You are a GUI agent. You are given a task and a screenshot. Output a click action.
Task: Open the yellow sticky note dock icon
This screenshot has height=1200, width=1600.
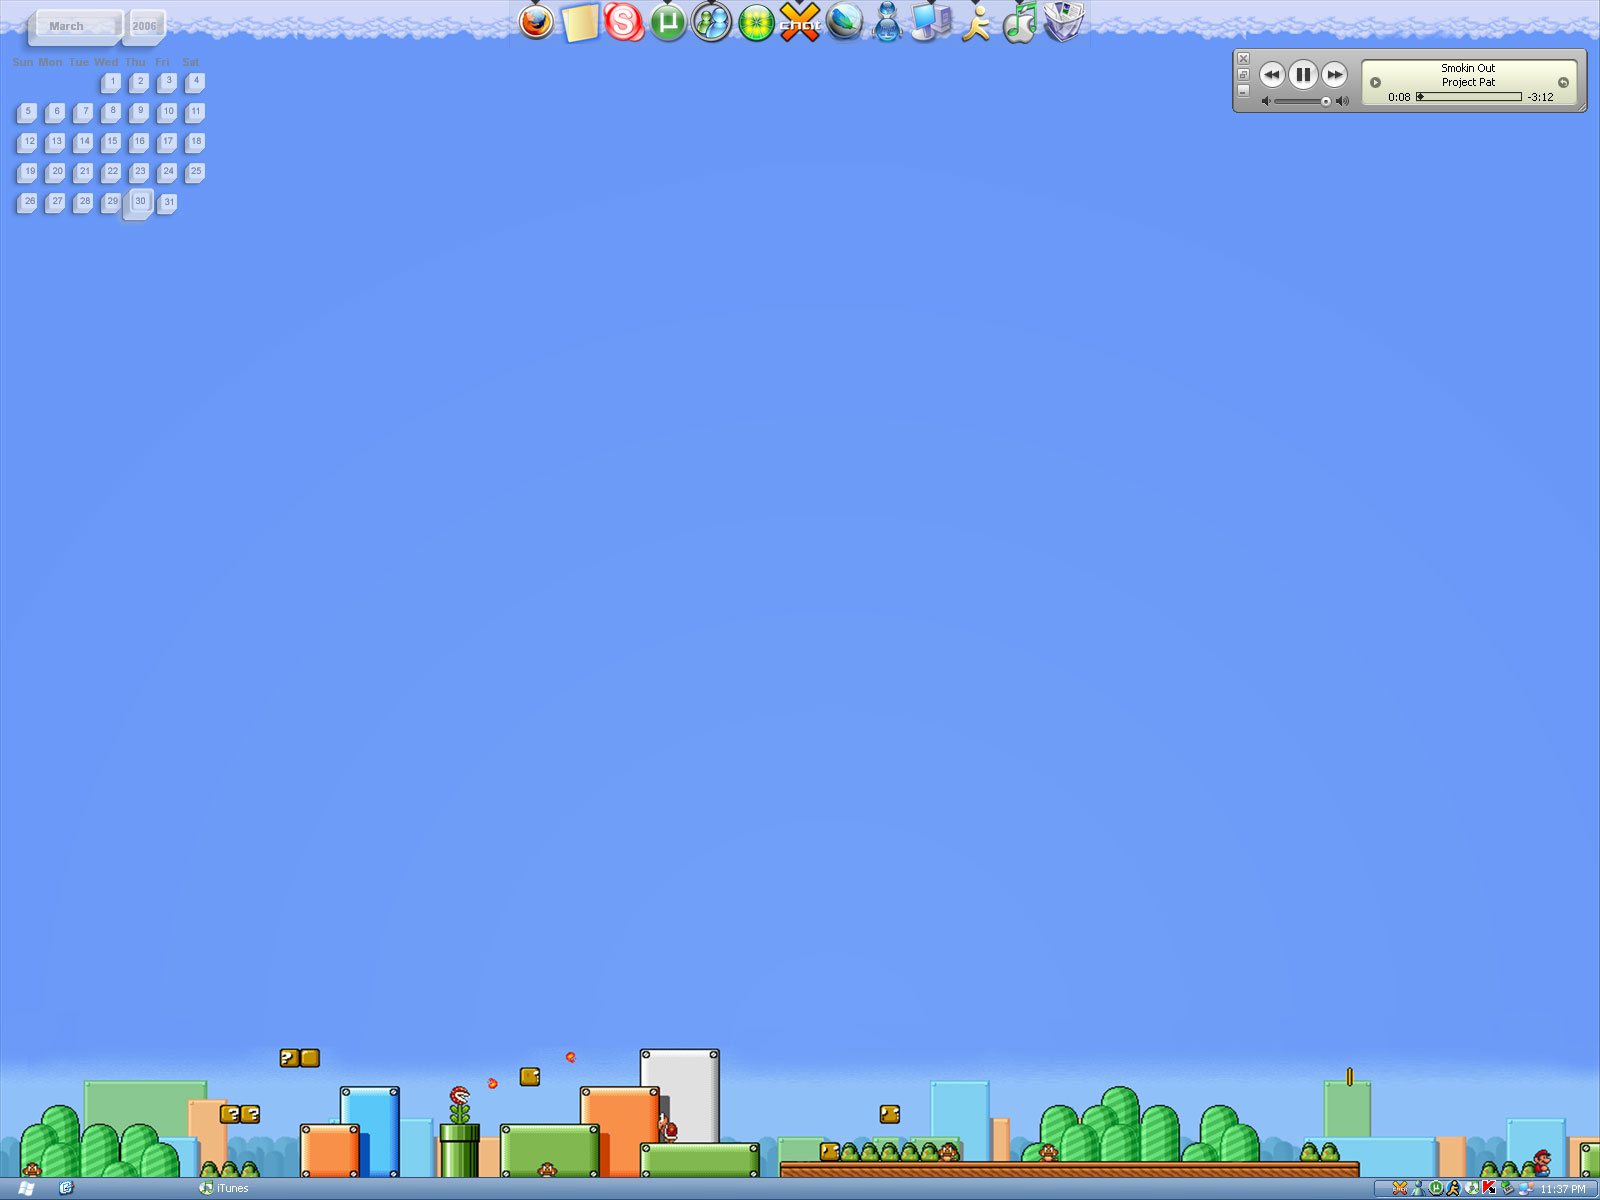click(x=580, y=22)
